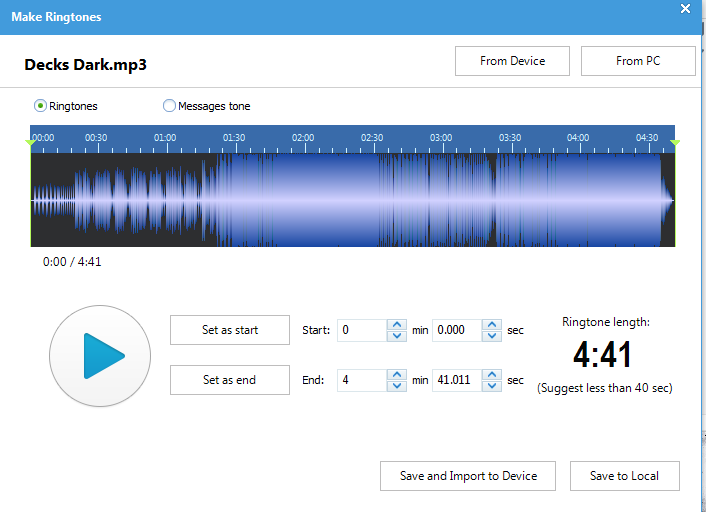
Task: Decrease the End seconds value
Action: coord(491,386)
